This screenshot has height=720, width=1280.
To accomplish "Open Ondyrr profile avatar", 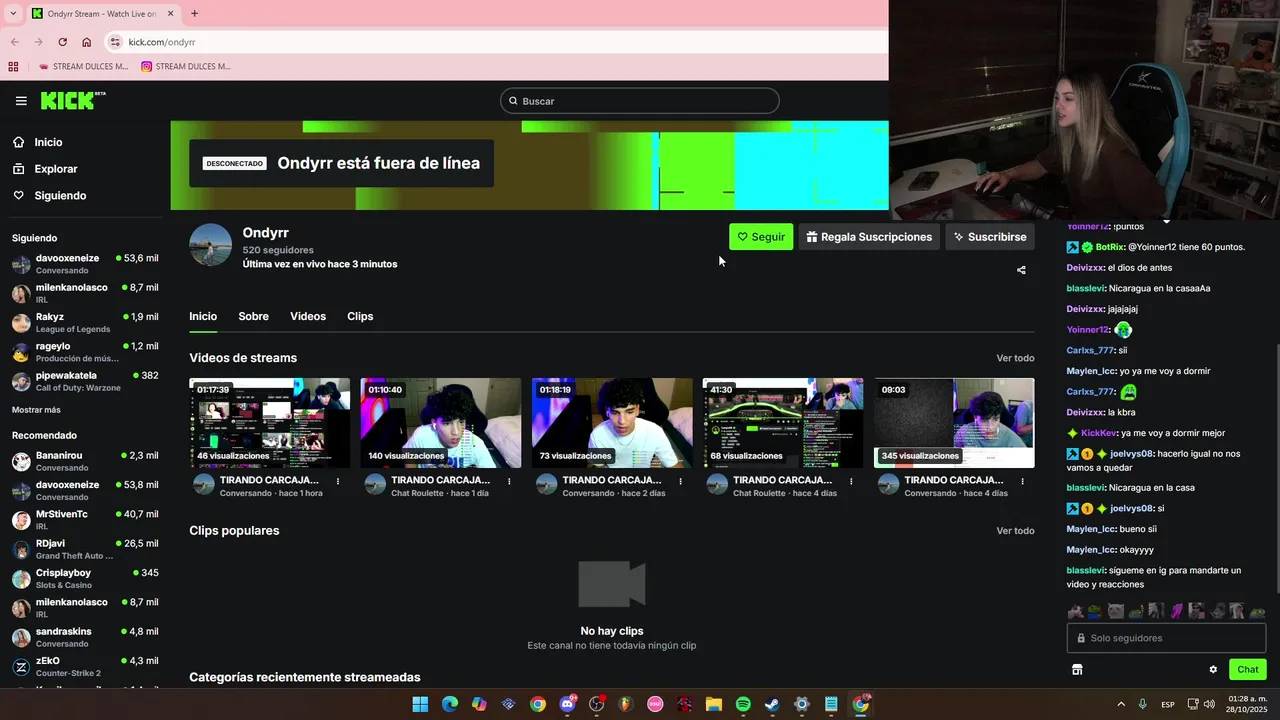I will tap(210, 245).
